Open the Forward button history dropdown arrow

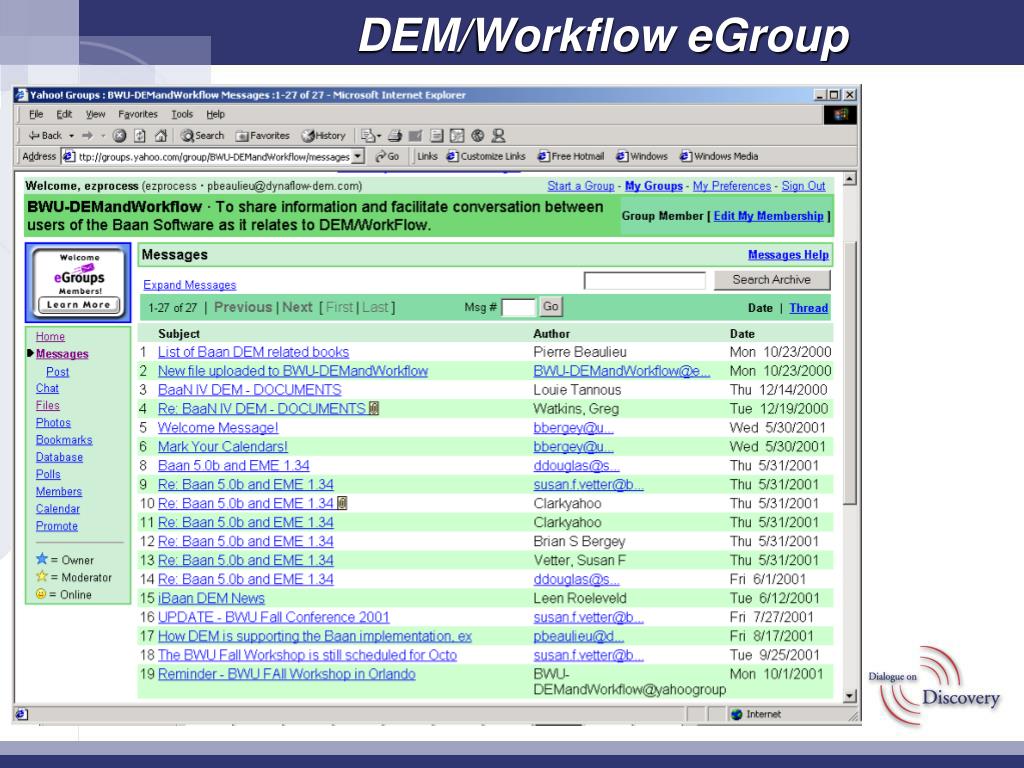pos(103,136)
